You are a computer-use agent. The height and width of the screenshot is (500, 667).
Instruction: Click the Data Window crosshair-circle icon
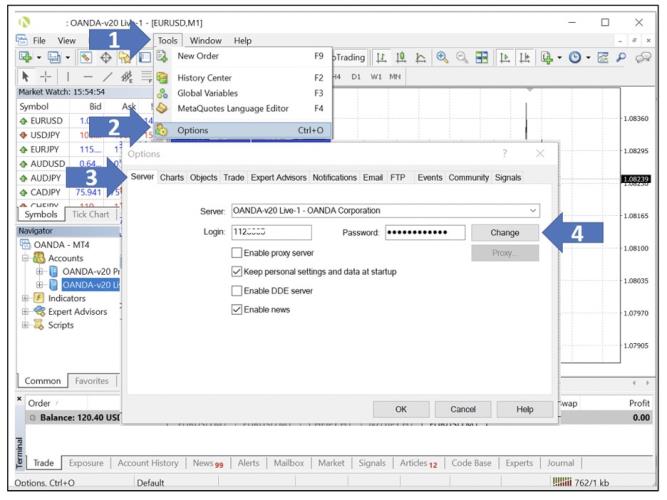(105, 57)
